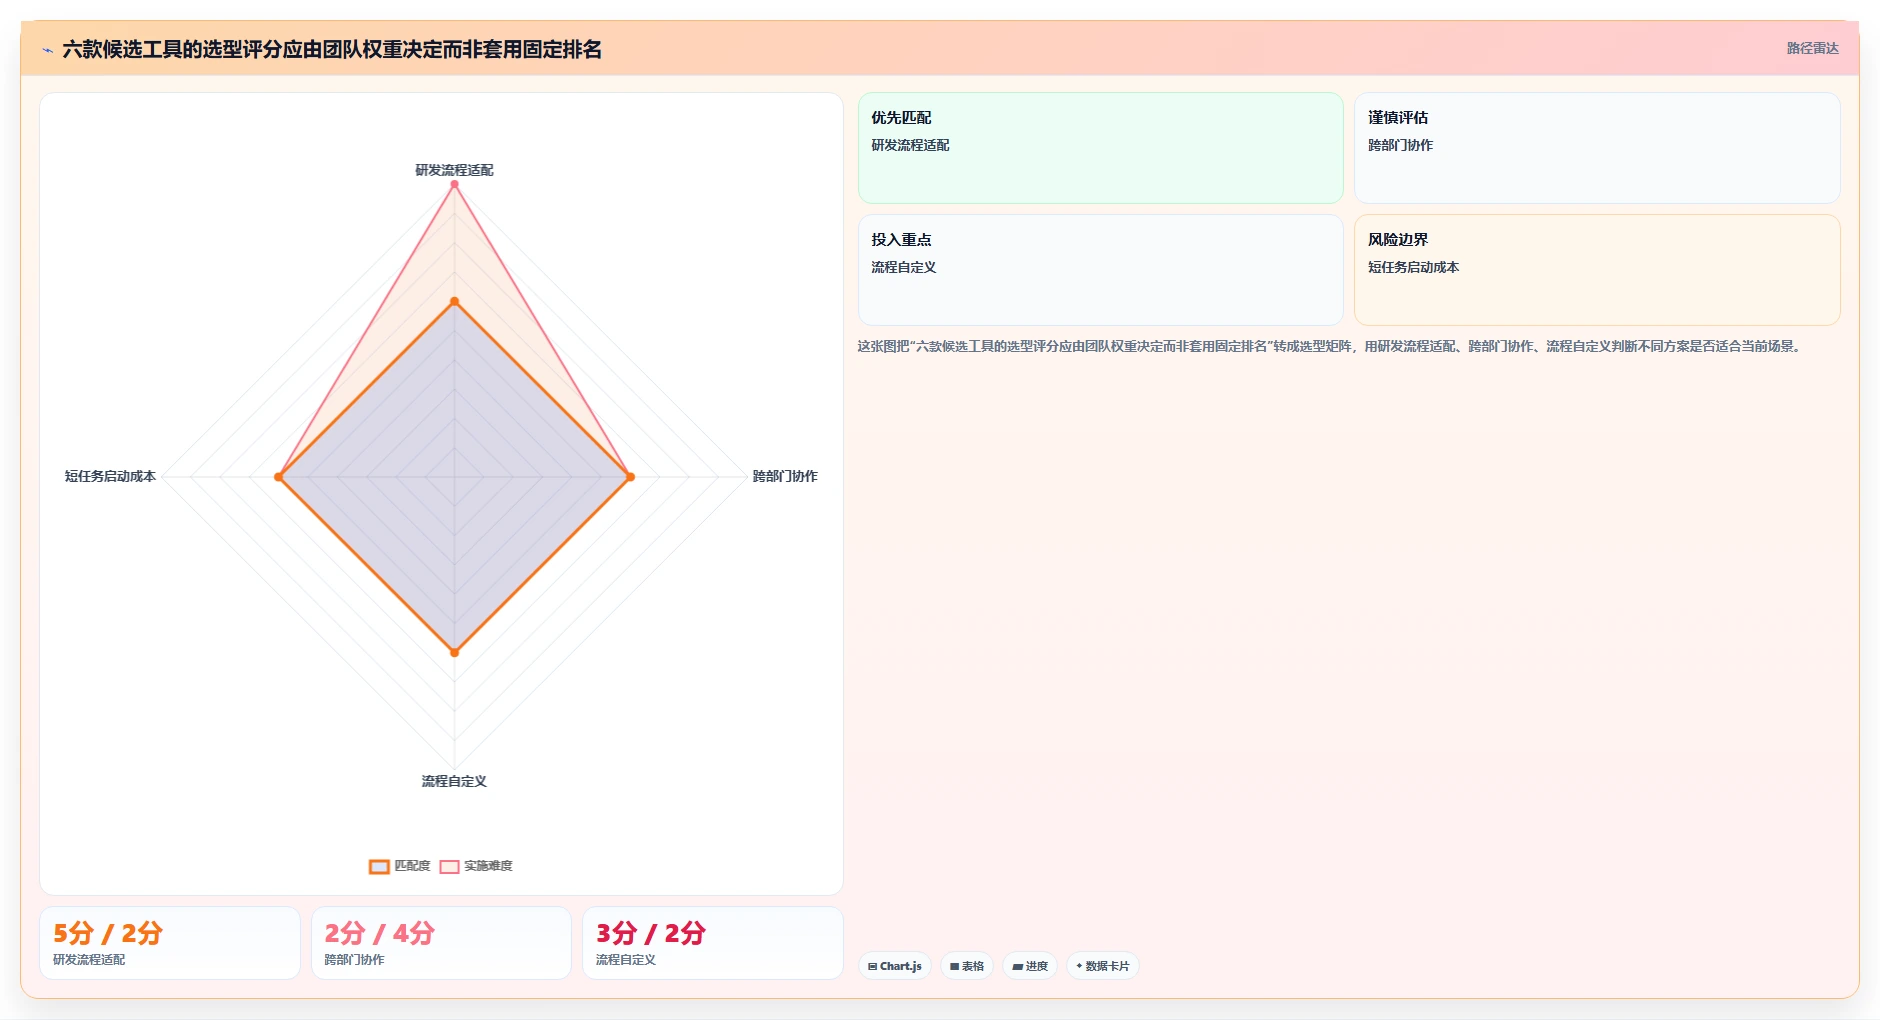The height and width of the screenshot is (1020, 1880).
Task: Click the 表格 tag pill
Action: 967,966
